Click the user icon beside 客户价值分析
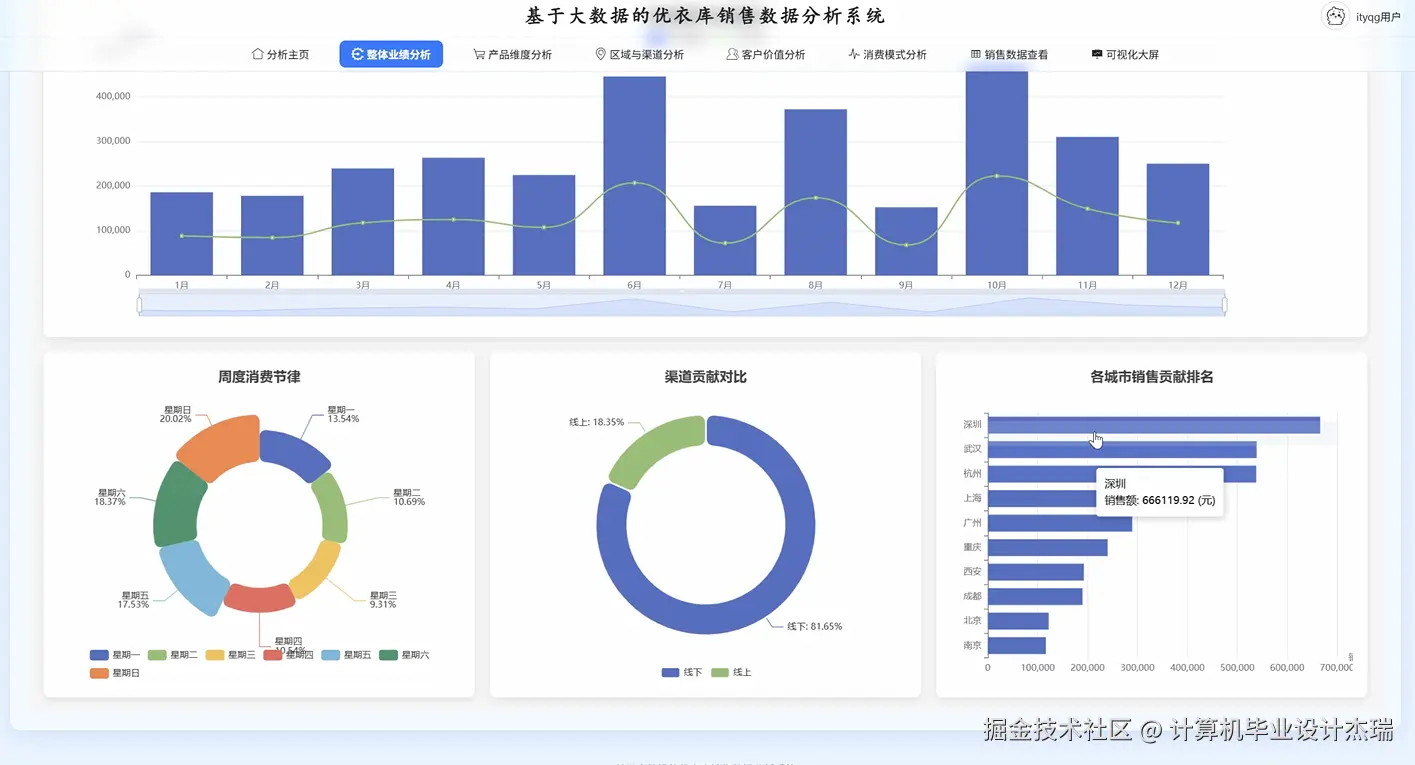This screenshot has width=1415, height=765. click(732, 54)
